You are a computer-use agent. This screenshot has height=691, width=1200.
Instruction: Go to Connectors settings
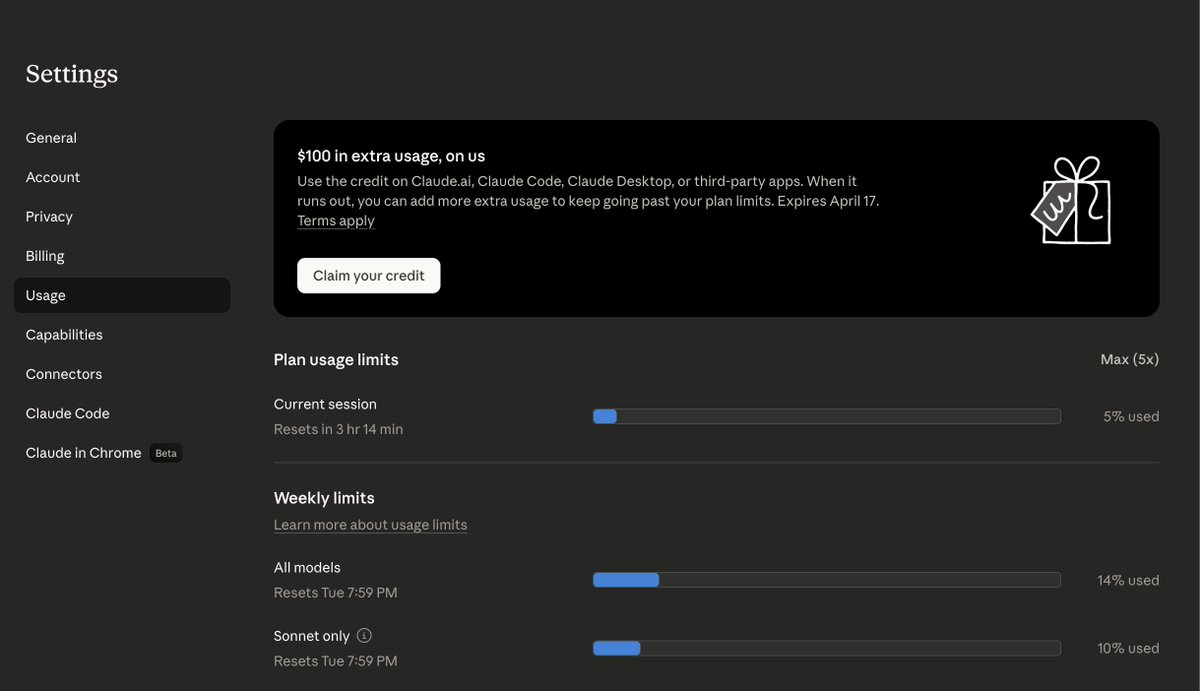(64, 374)
